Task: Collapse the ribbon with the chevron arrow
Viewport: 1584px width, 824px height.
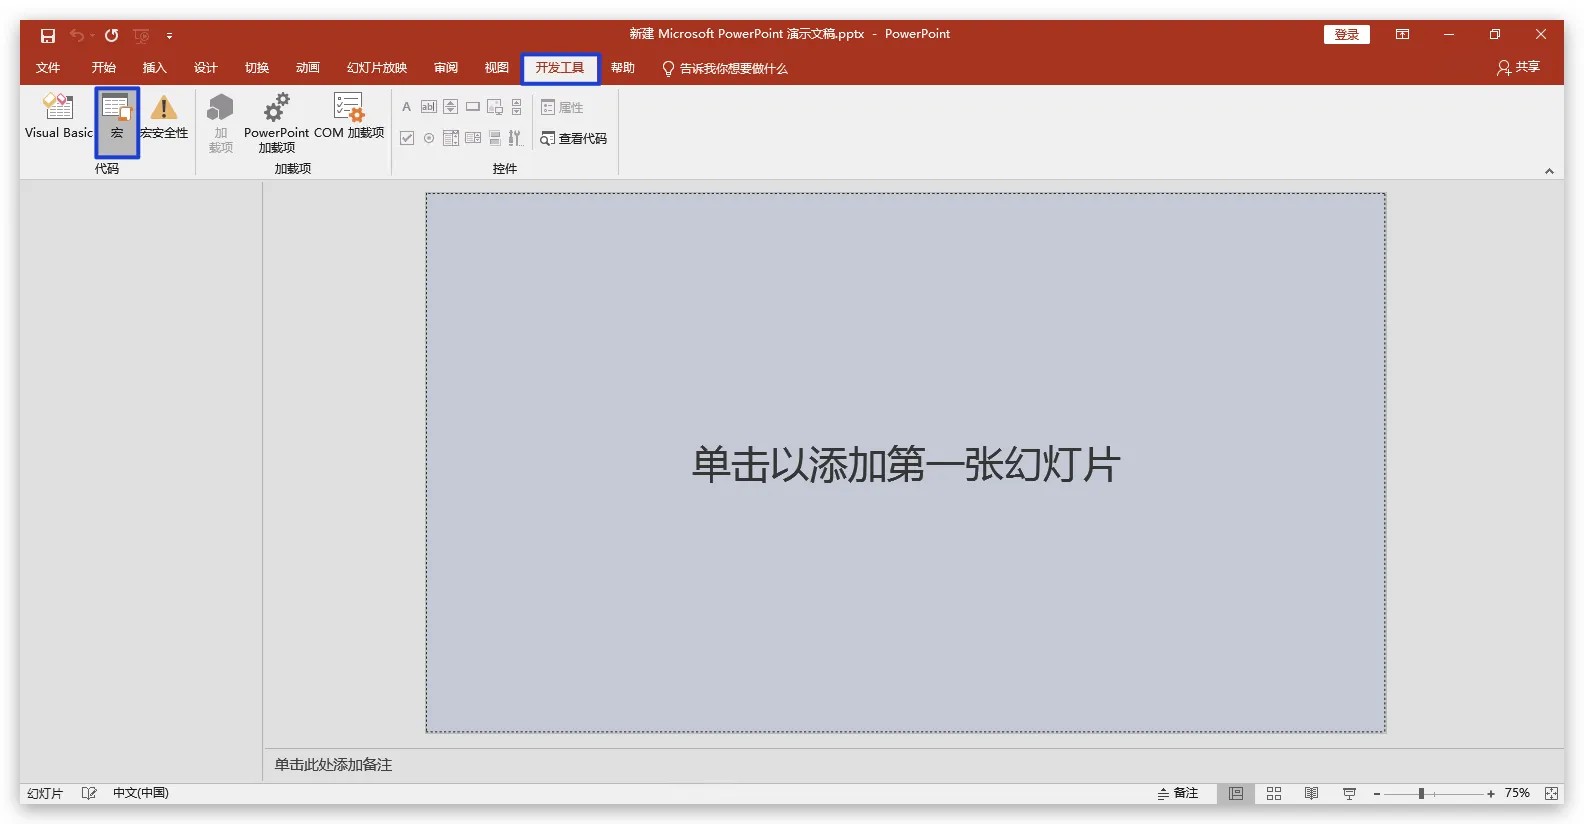Action: click(x=1549, y=171)
